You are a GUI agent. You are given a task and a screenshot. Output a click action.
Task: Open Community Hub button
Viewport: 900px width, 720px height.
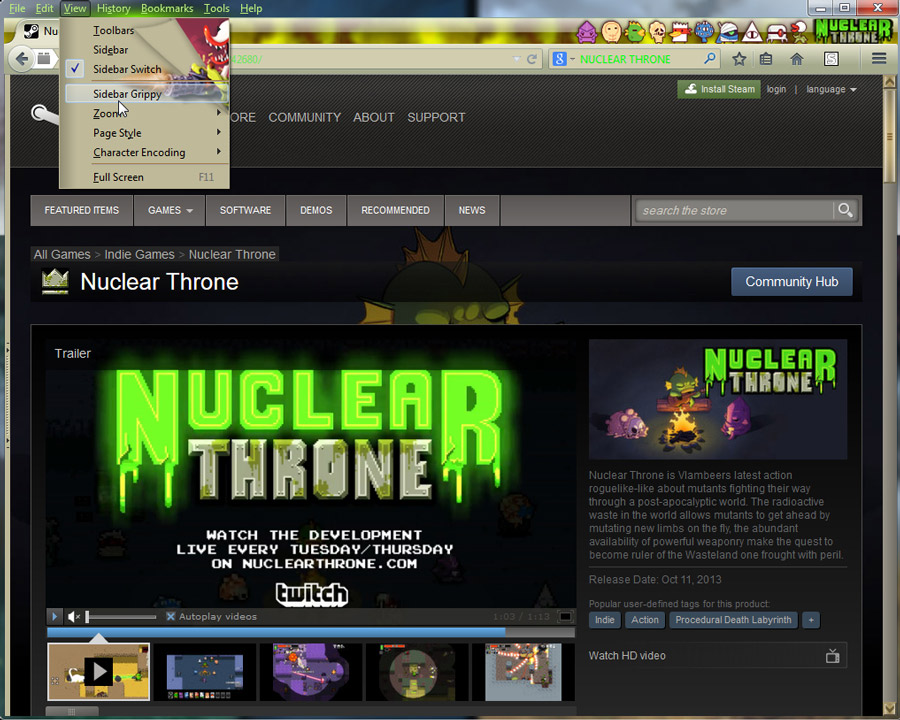pyautogui.click(x=792, y=281)
